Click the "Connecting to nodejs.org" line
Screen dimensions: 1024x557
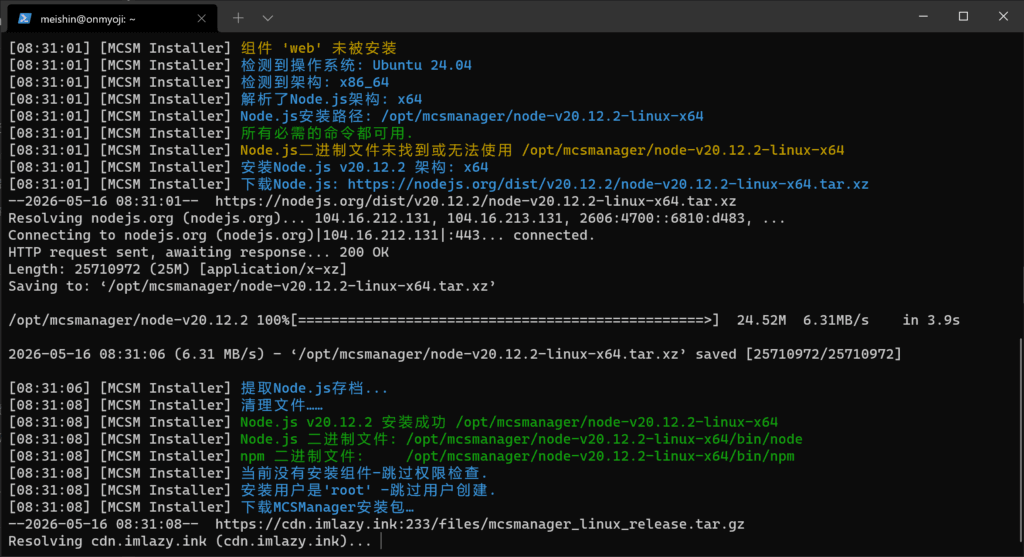pyautogui.click(x=301, y=235)
